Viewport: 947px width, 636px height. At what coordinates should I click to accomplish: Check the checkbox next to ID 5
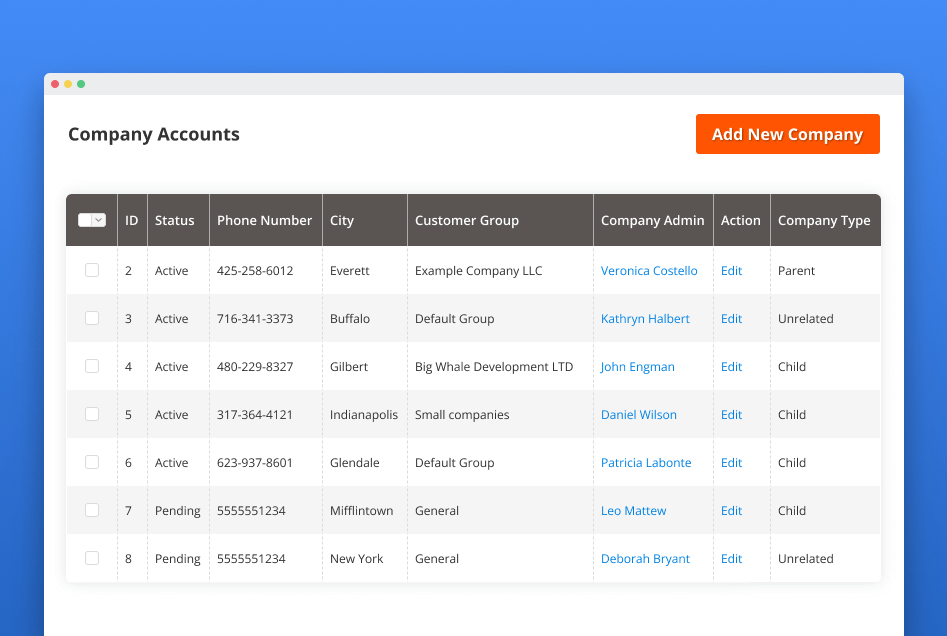tap(91, 413)
